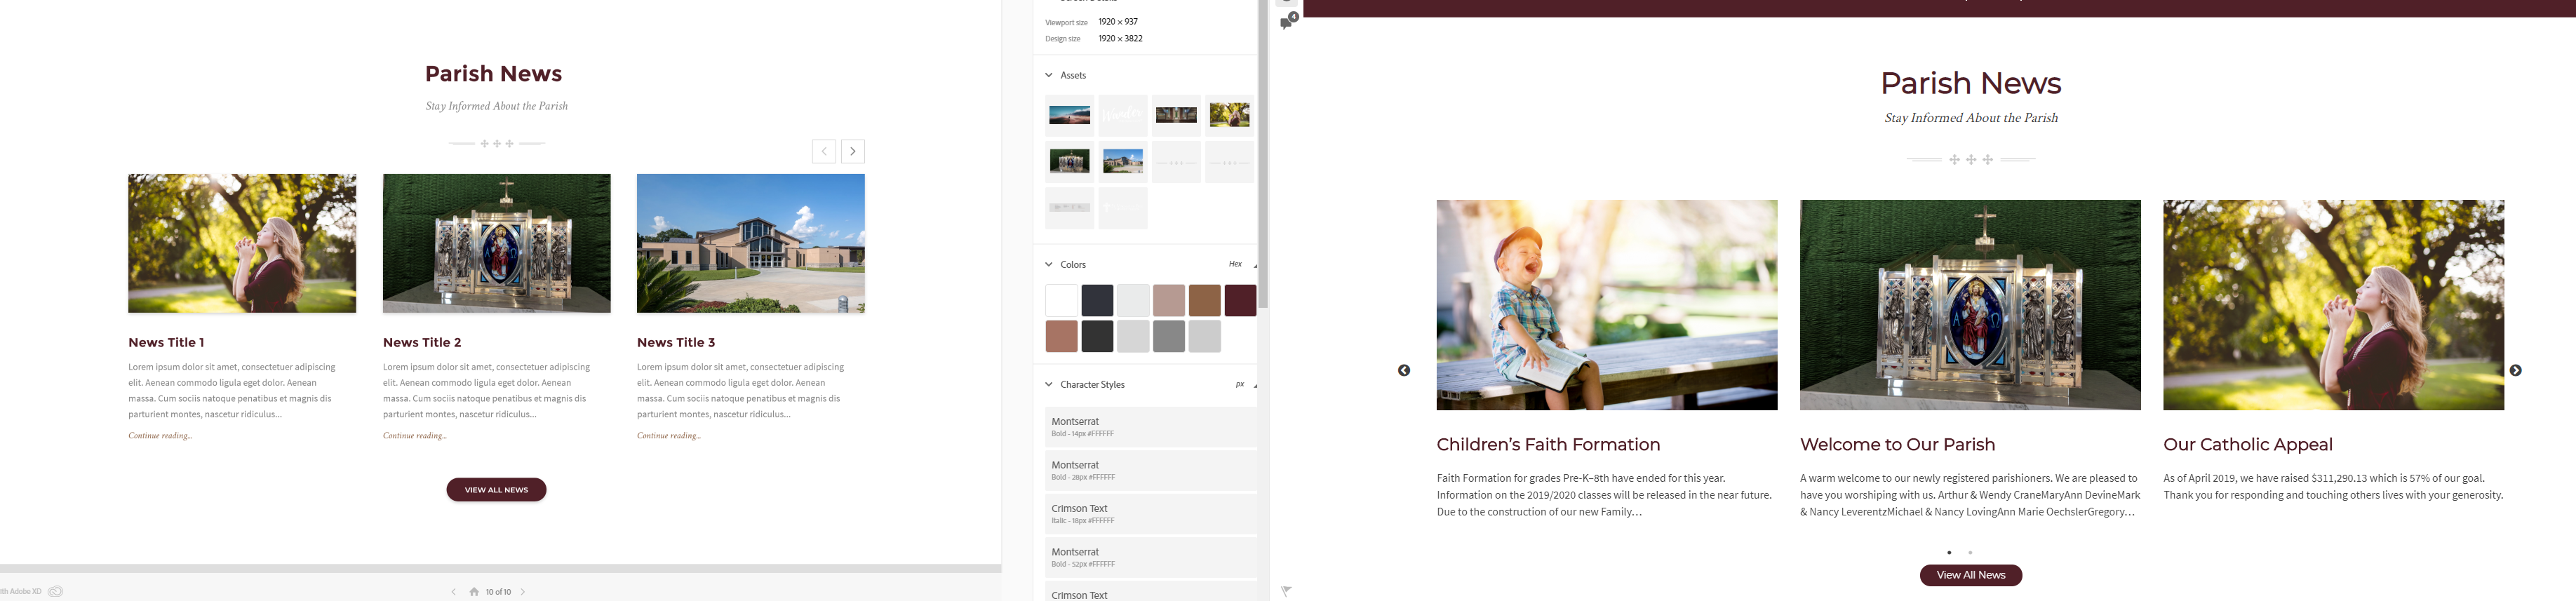Collapse the Assets section
2576x601 pixels.
1049,76
